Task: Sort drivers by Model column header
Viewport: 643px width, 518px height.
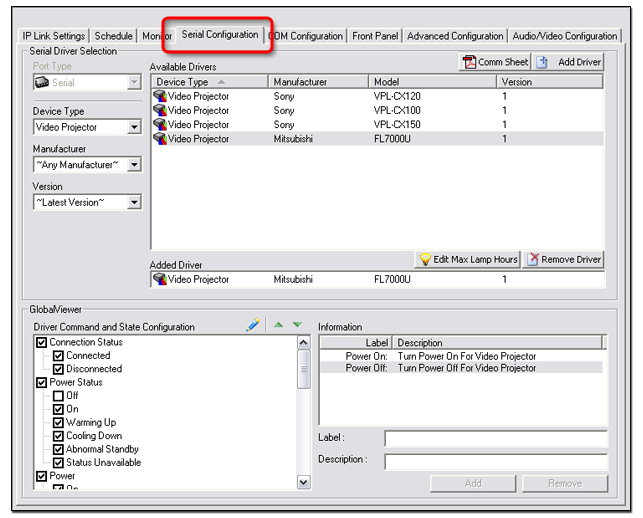Action: pyautogui.click(x=433, y=82)
